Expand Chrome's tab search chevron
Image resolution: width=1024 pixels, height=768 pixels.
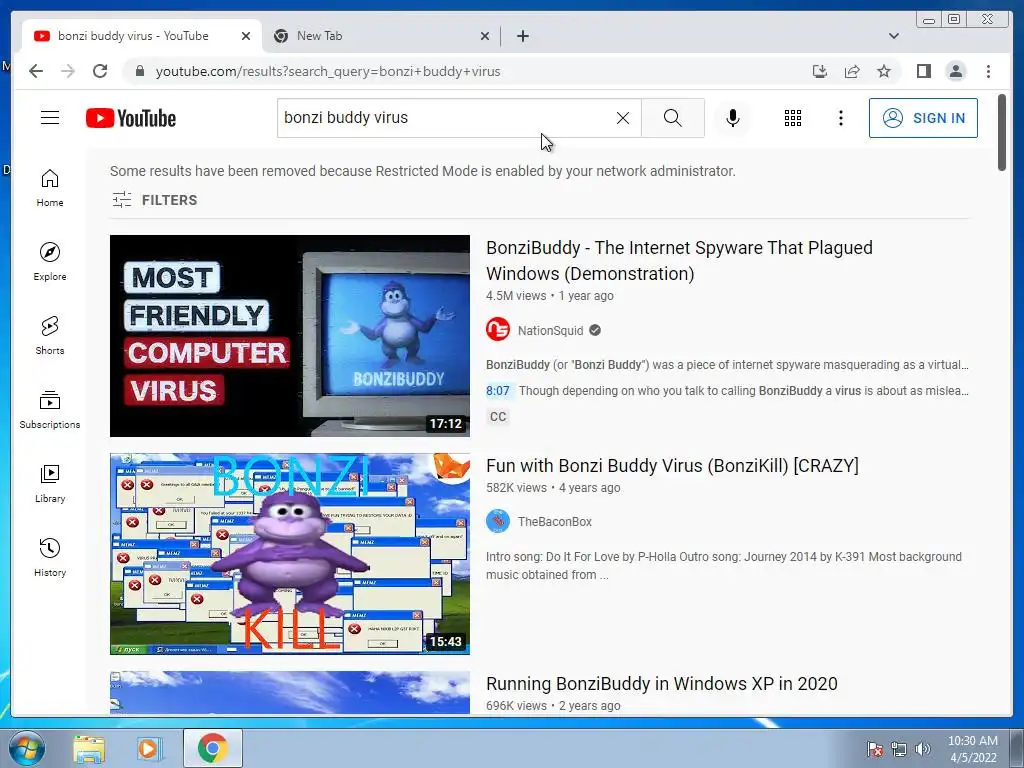[x=893, y=36]
